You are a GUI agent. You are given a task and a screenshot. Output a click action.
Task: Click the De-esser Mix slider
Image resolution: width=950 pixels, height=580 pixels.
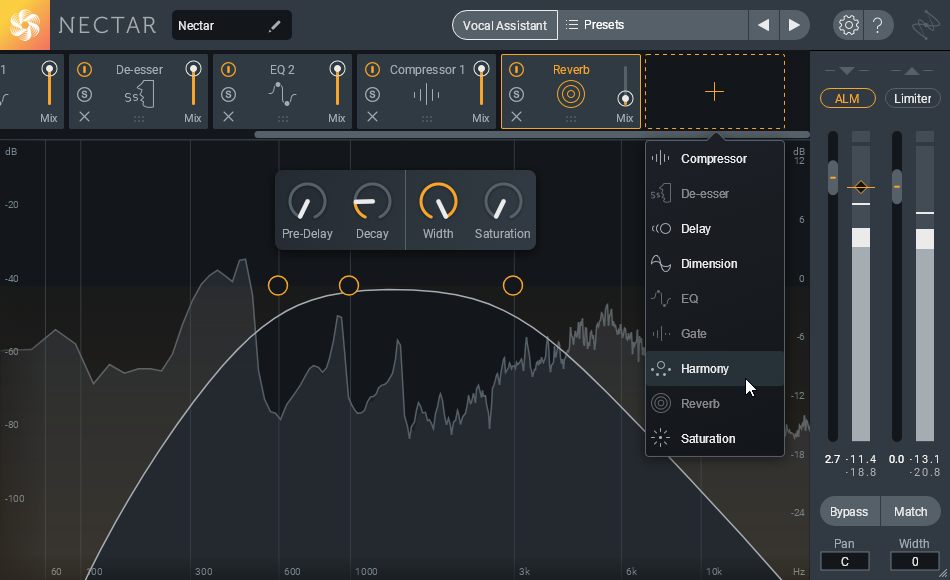click(x=193, y=86)
